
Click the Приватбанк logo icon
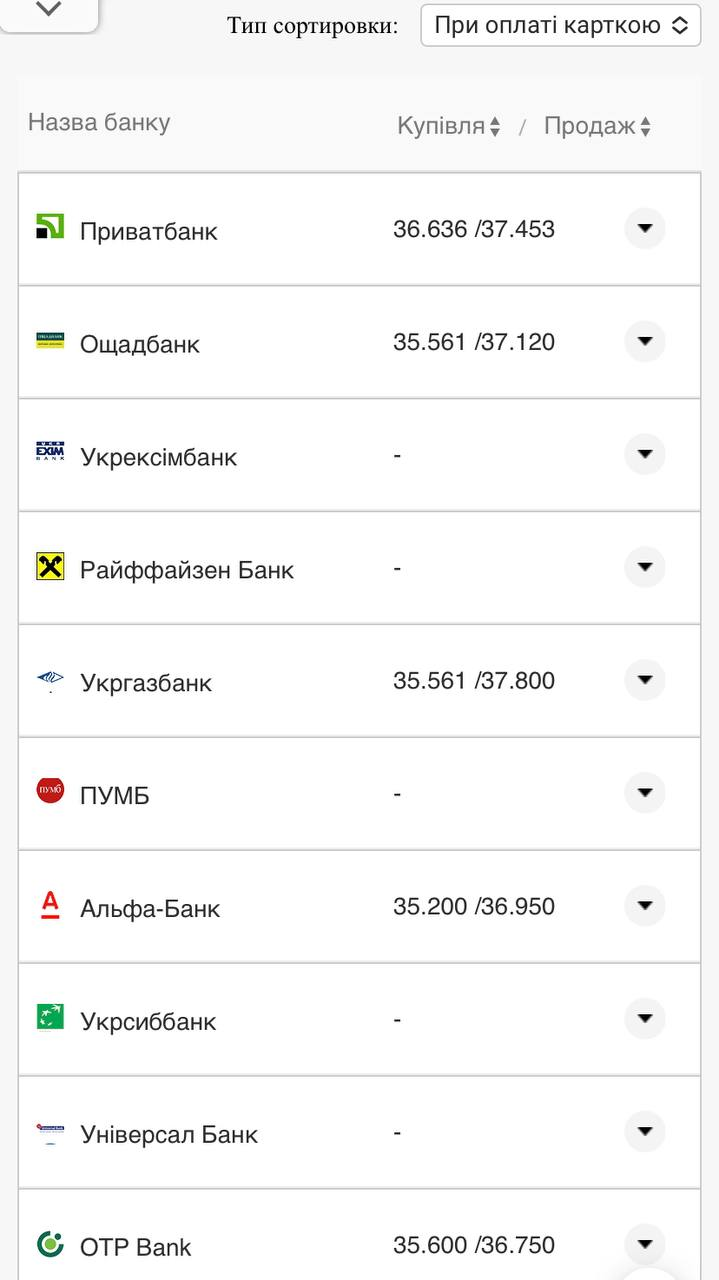tap(50, 227)
